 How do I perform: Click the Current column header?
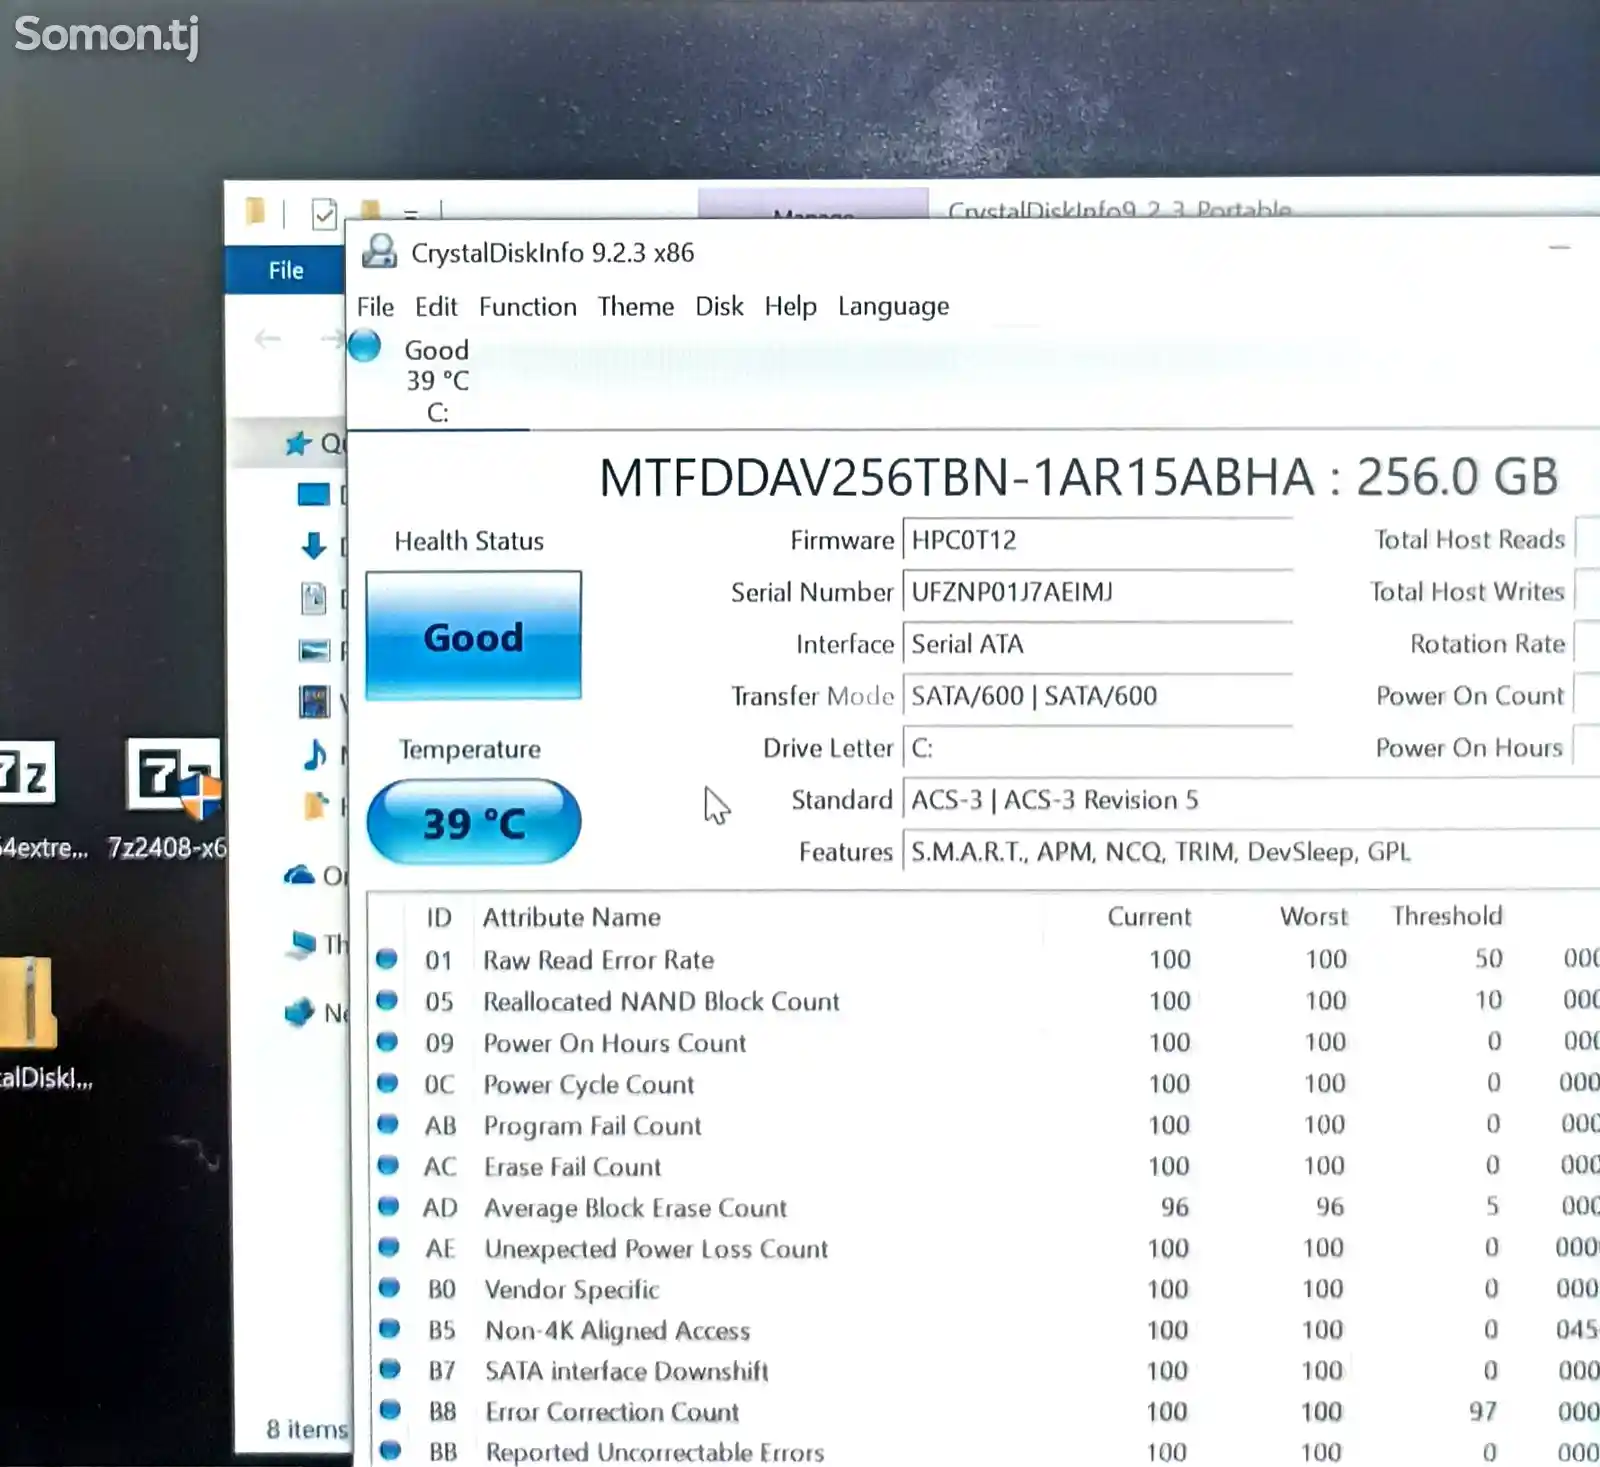click(x=1149, y=917)
